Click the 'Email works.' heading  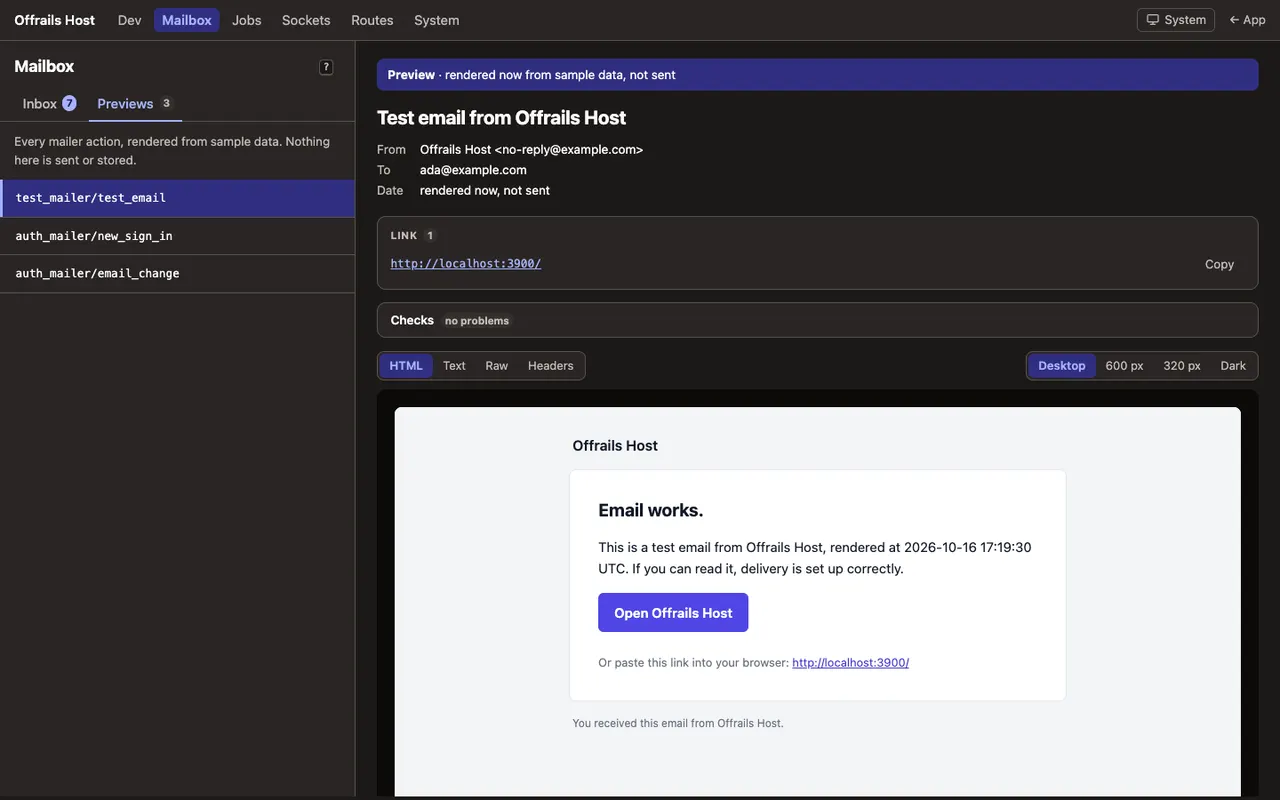click(650, 510)
